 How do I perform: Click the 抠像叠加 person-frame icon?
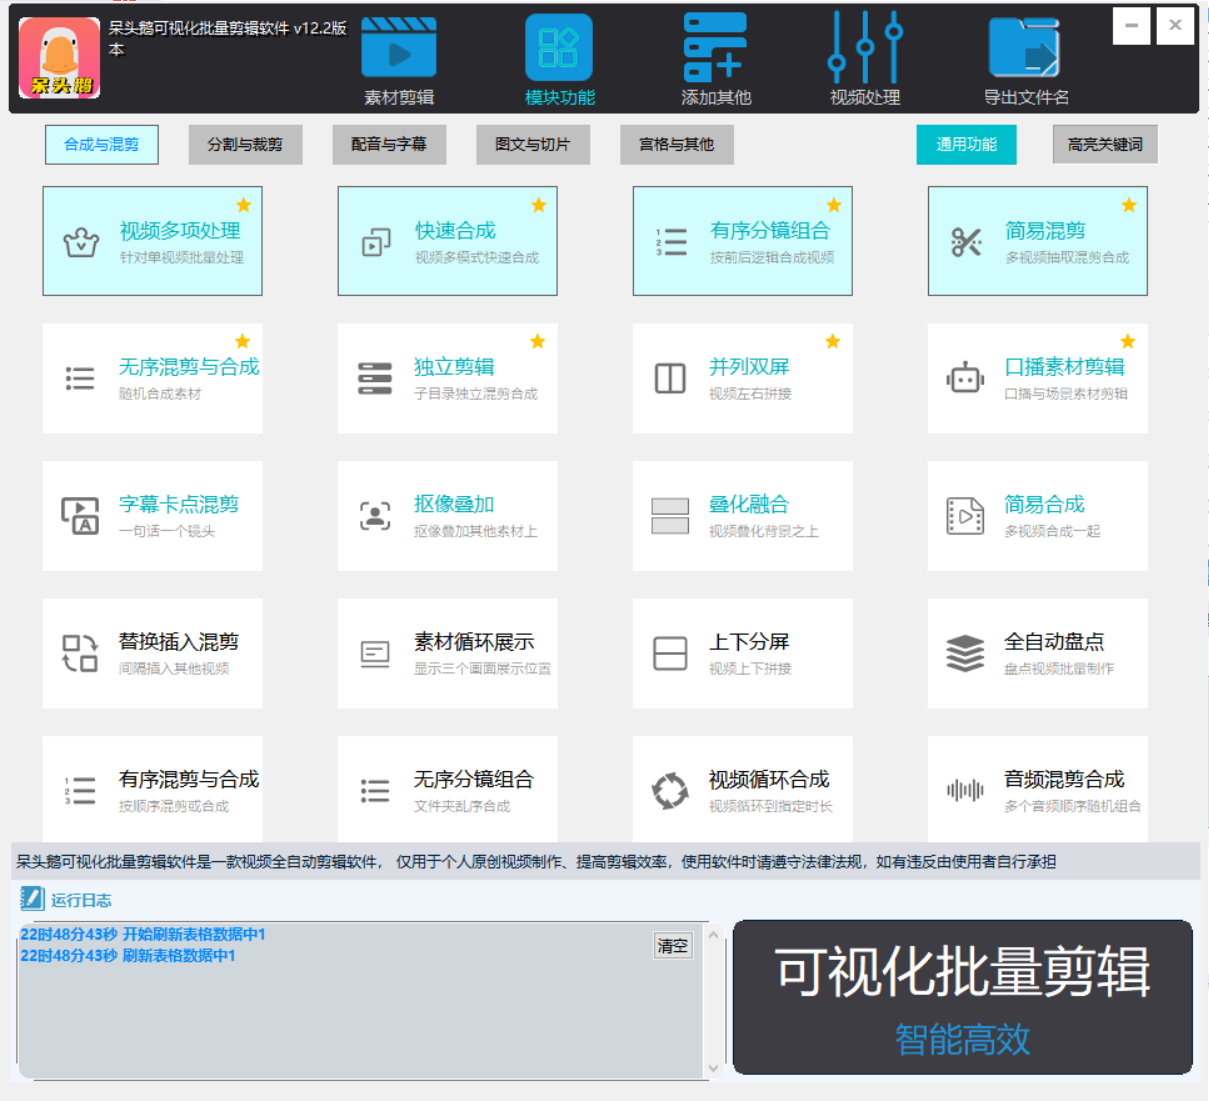(x=374, y=516)
